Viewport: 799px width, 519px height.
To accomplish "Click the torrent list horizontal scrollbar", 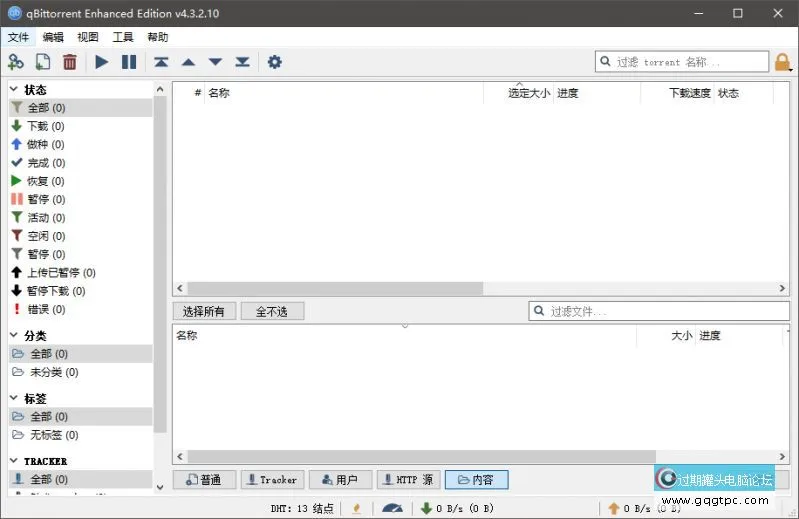I will click(x=330, y=288).
